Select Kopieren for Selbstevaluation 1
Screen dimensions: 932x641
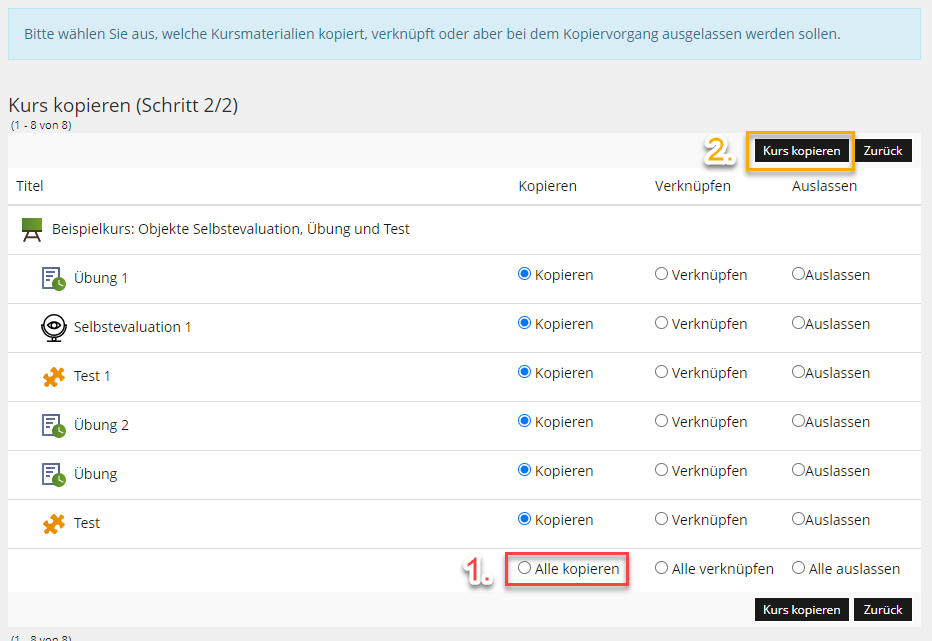pos(525,323)
